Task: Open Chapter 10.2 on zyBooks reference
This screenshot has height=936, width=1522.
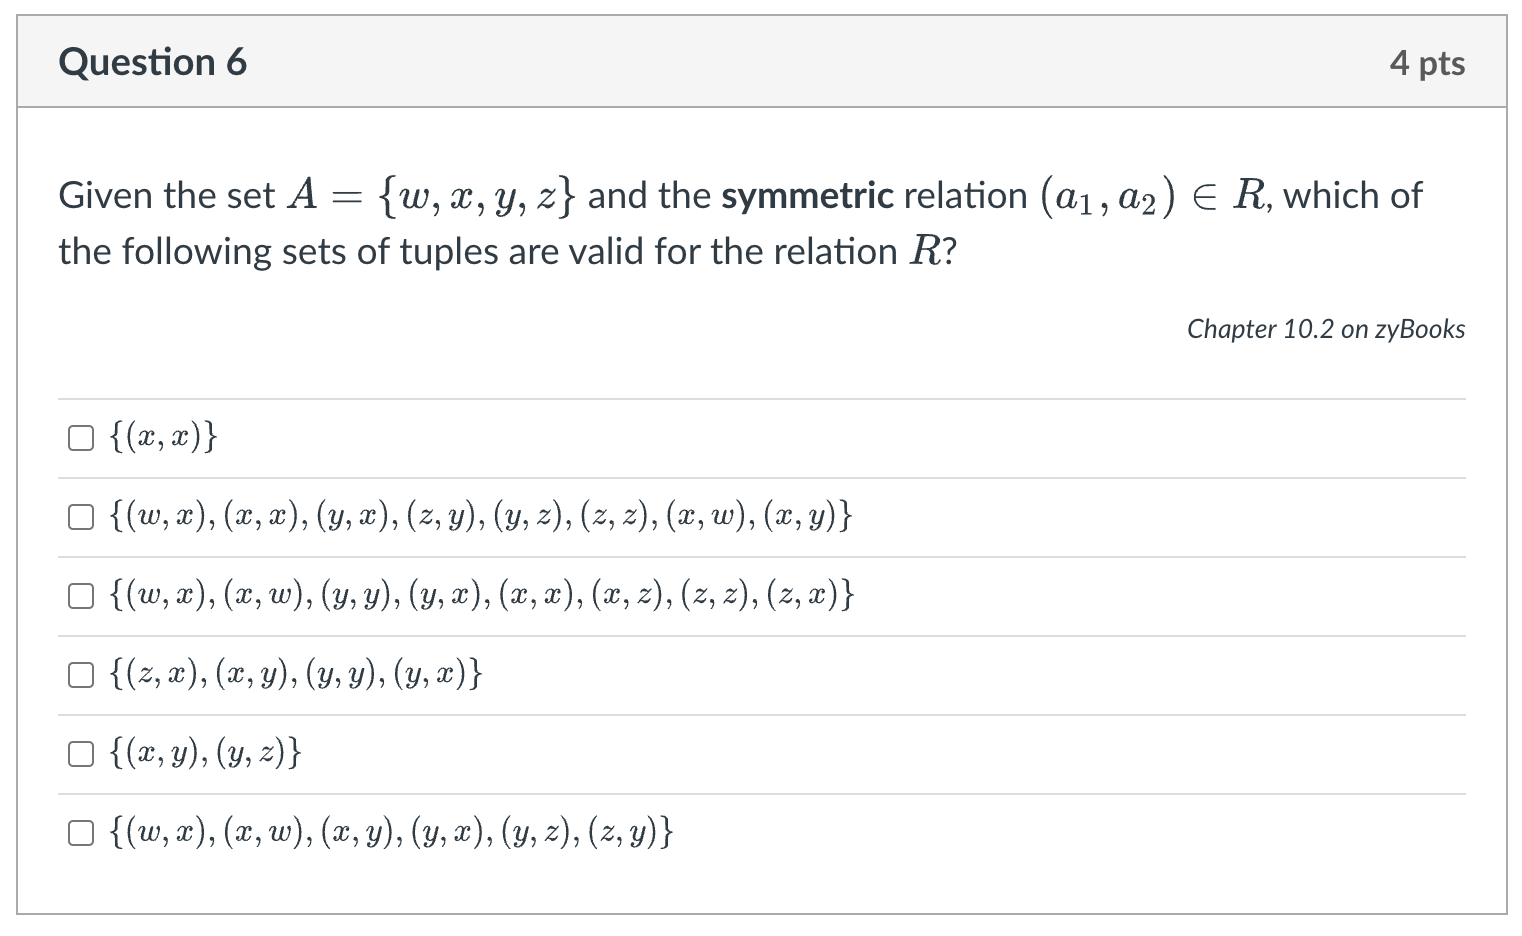Action: pyautogui.click(x=1325, y=328)
